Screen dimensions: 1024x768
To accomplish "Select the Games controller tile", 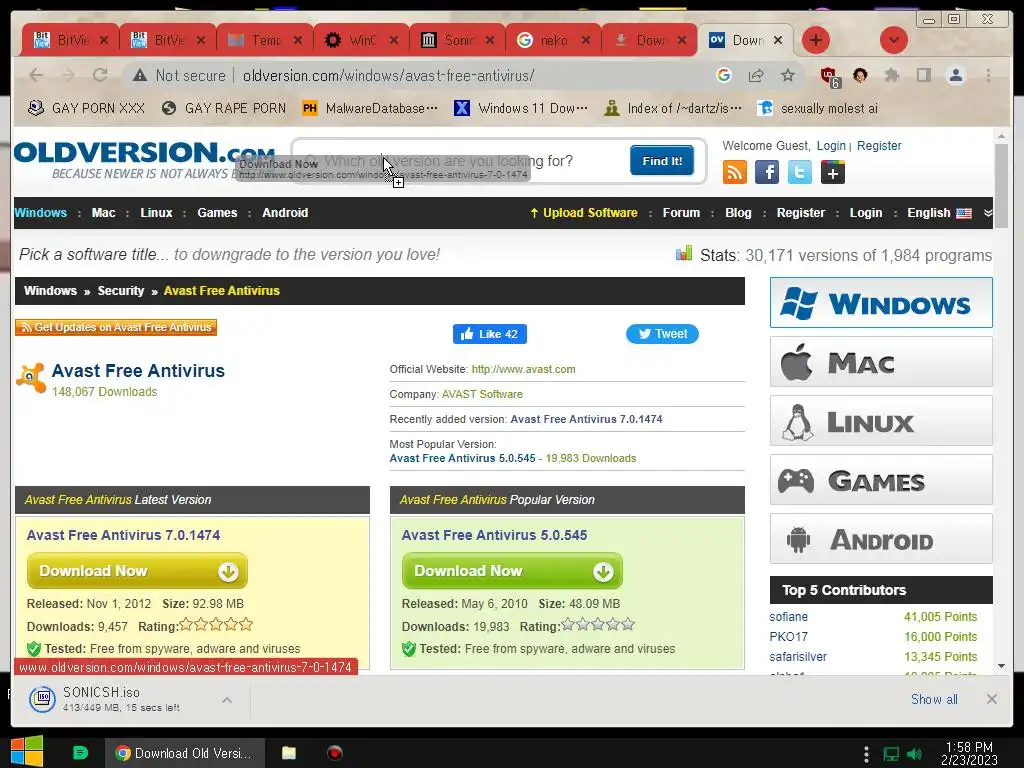I will tap(881, 480).
